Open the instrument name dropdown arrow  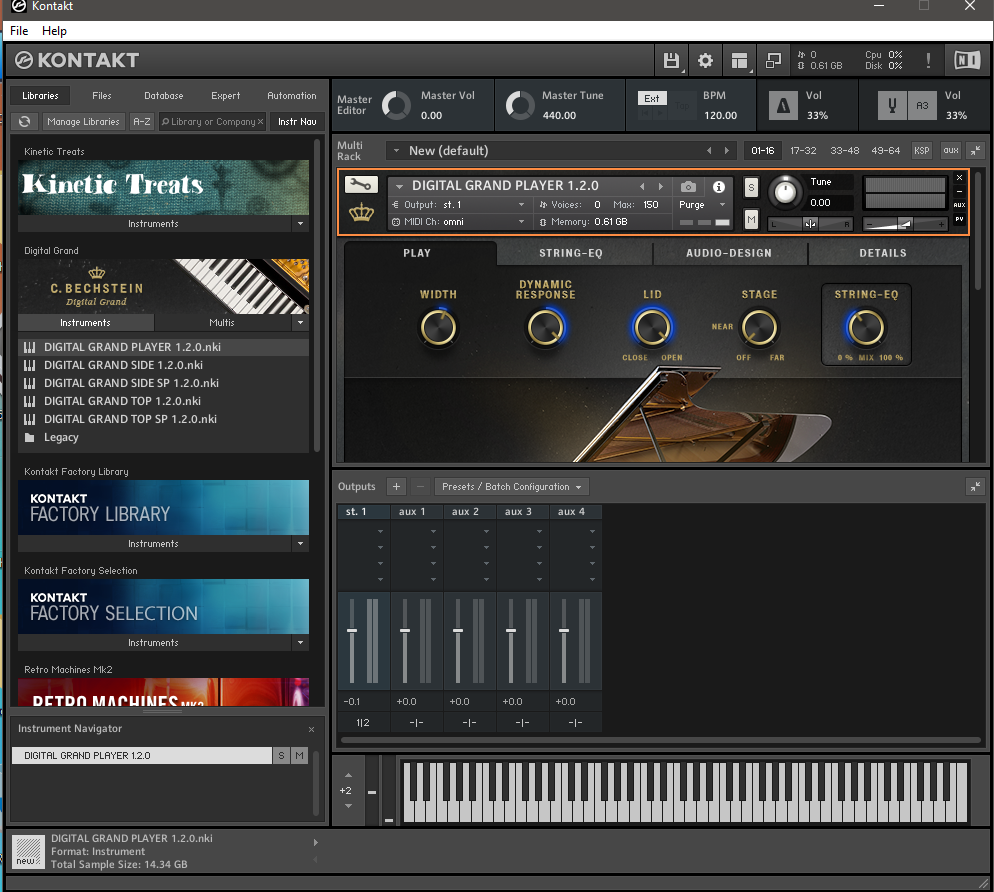[x=399, y=186]
